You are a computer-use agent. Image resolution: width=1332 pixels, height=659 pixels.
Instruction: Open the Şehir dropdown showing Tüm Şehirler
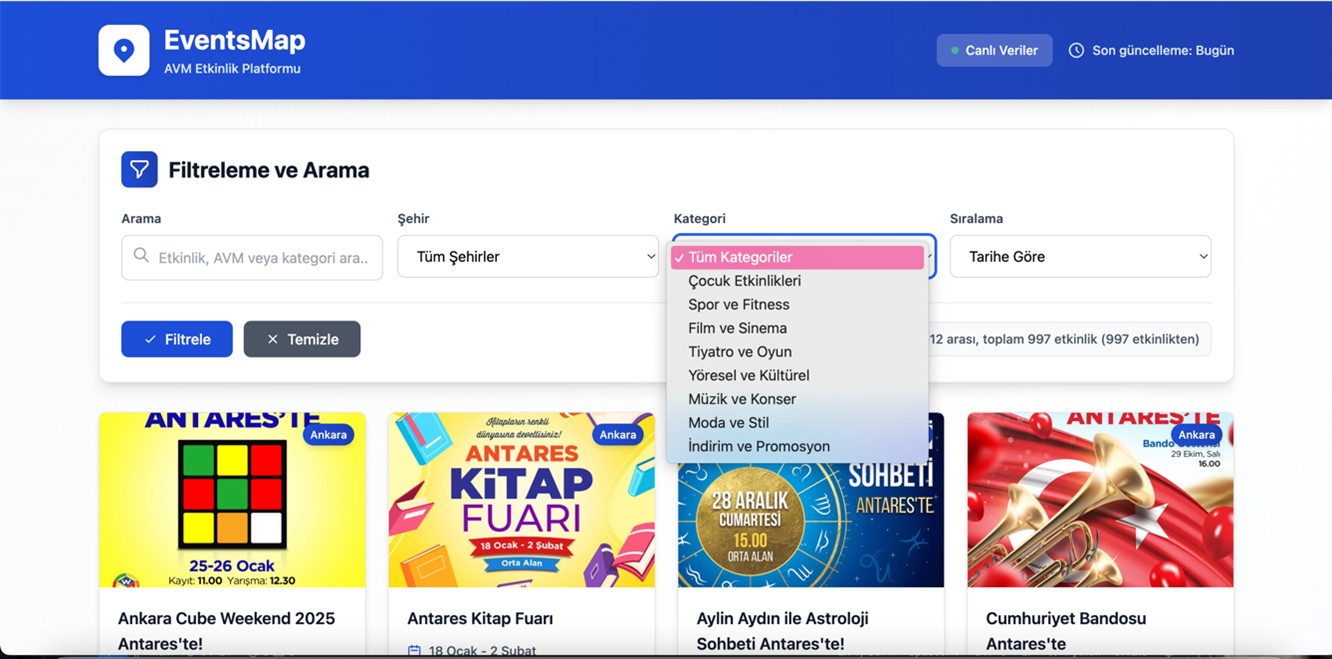point(528,257)
